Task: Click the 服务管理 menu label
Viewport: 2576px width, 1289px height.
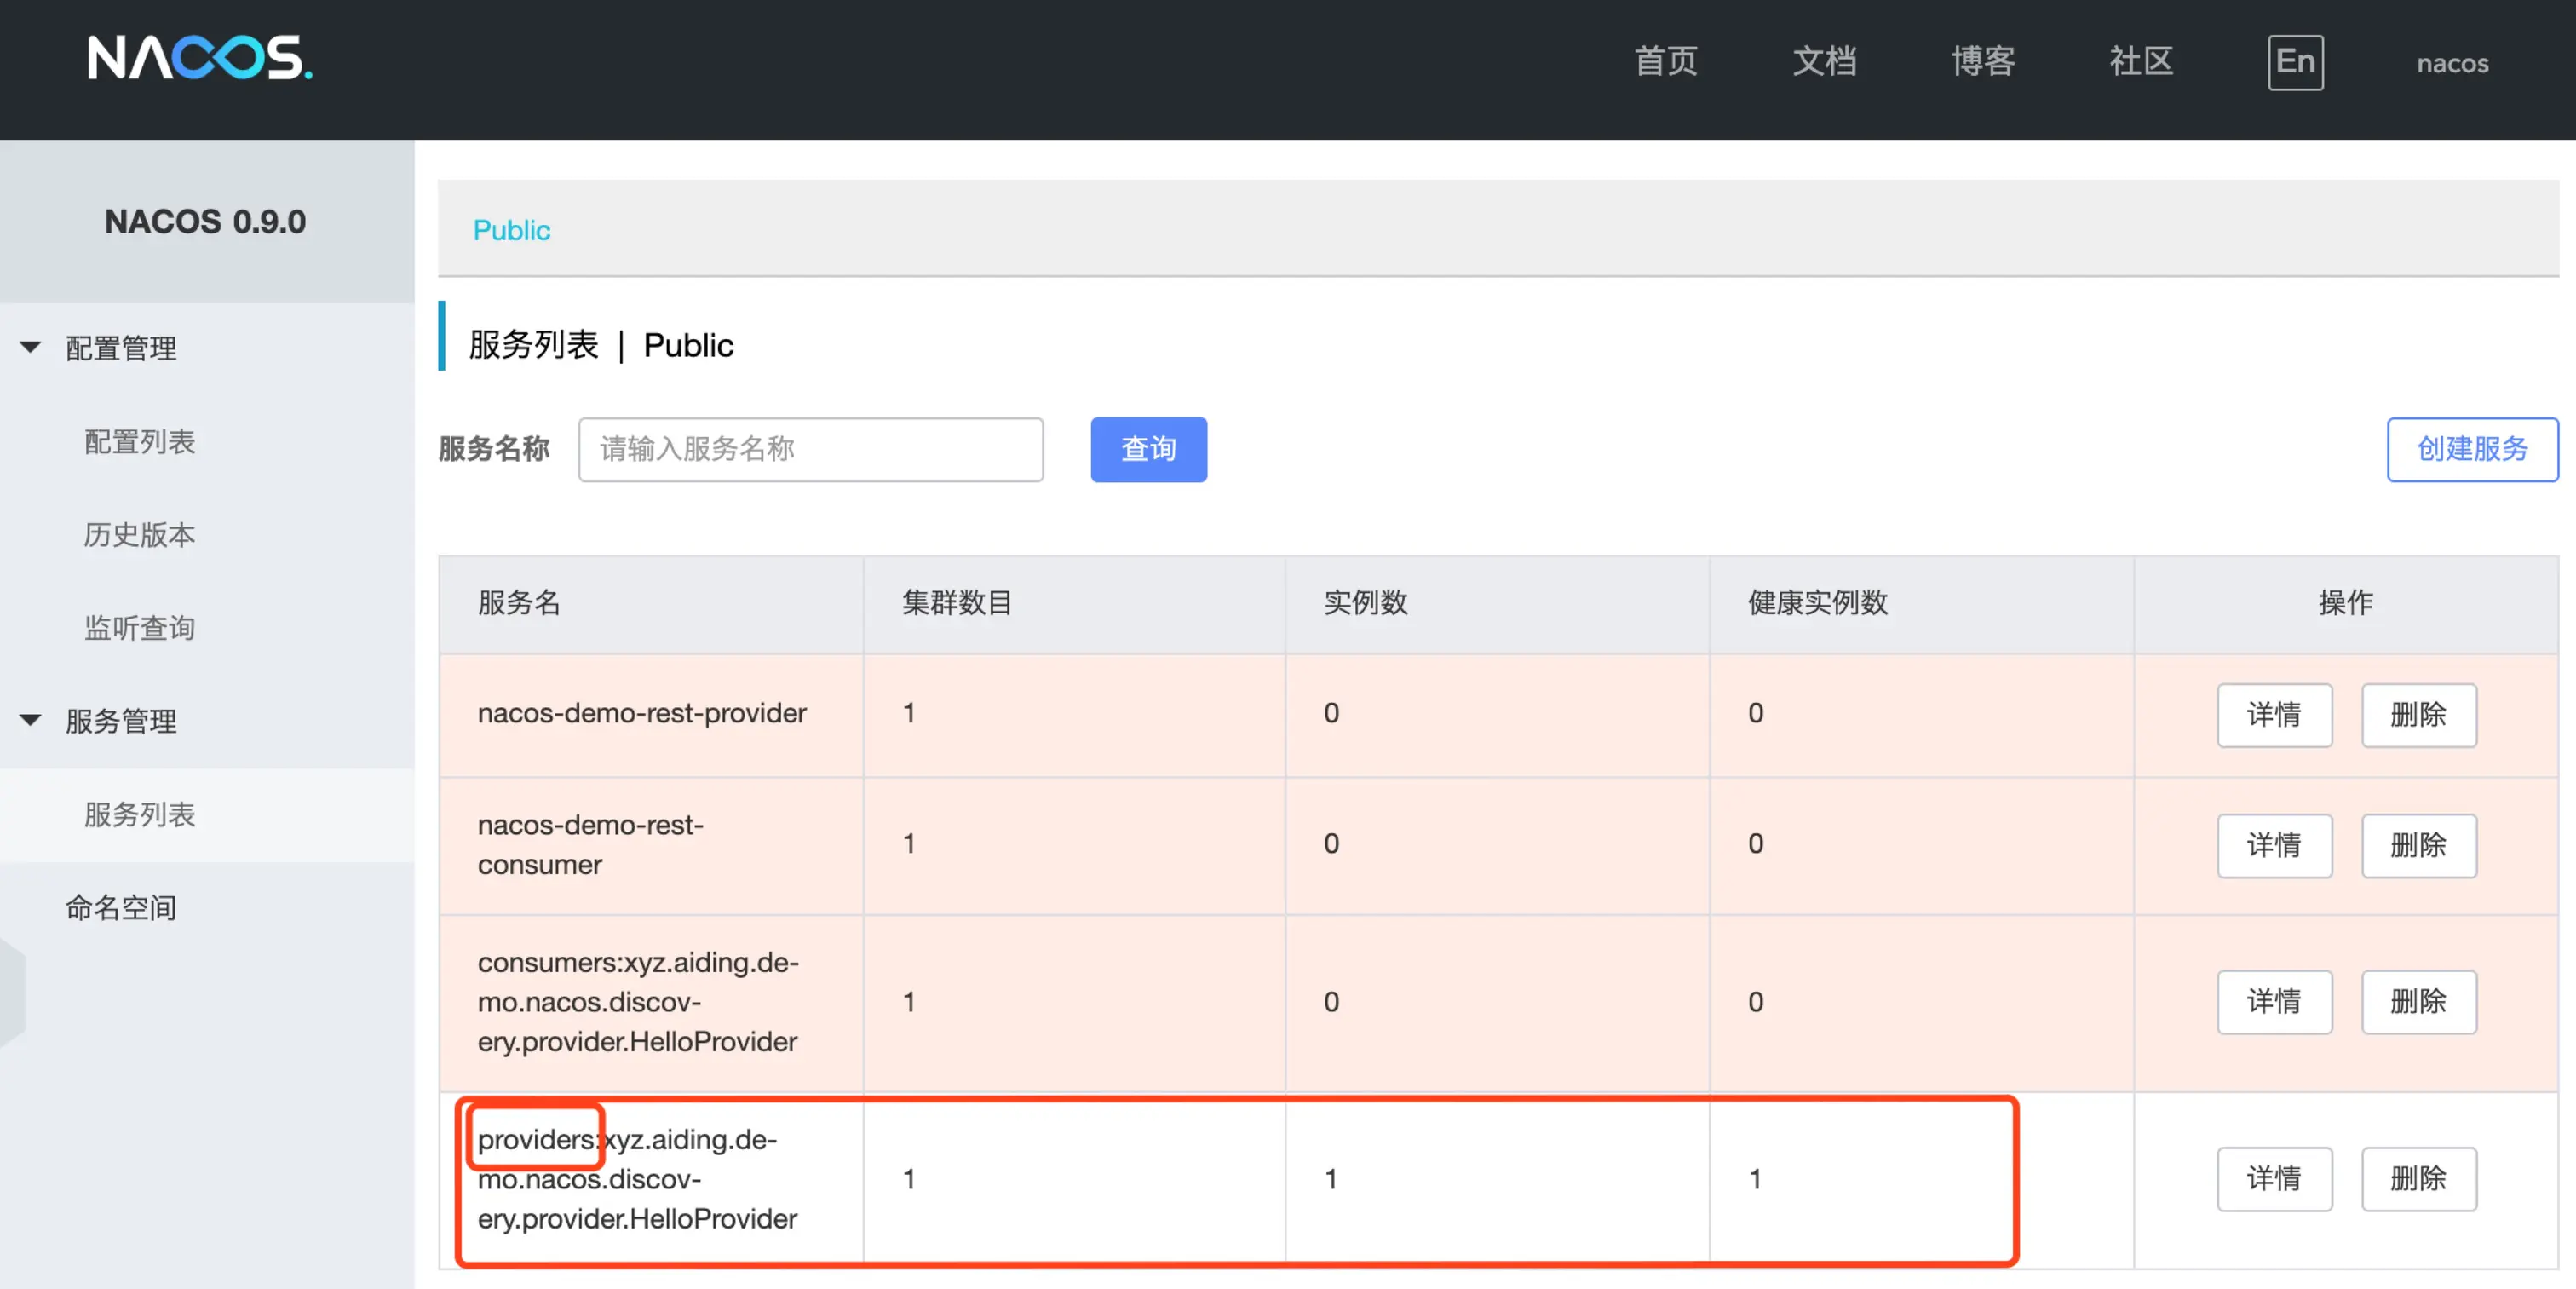Action: [121, 721]
